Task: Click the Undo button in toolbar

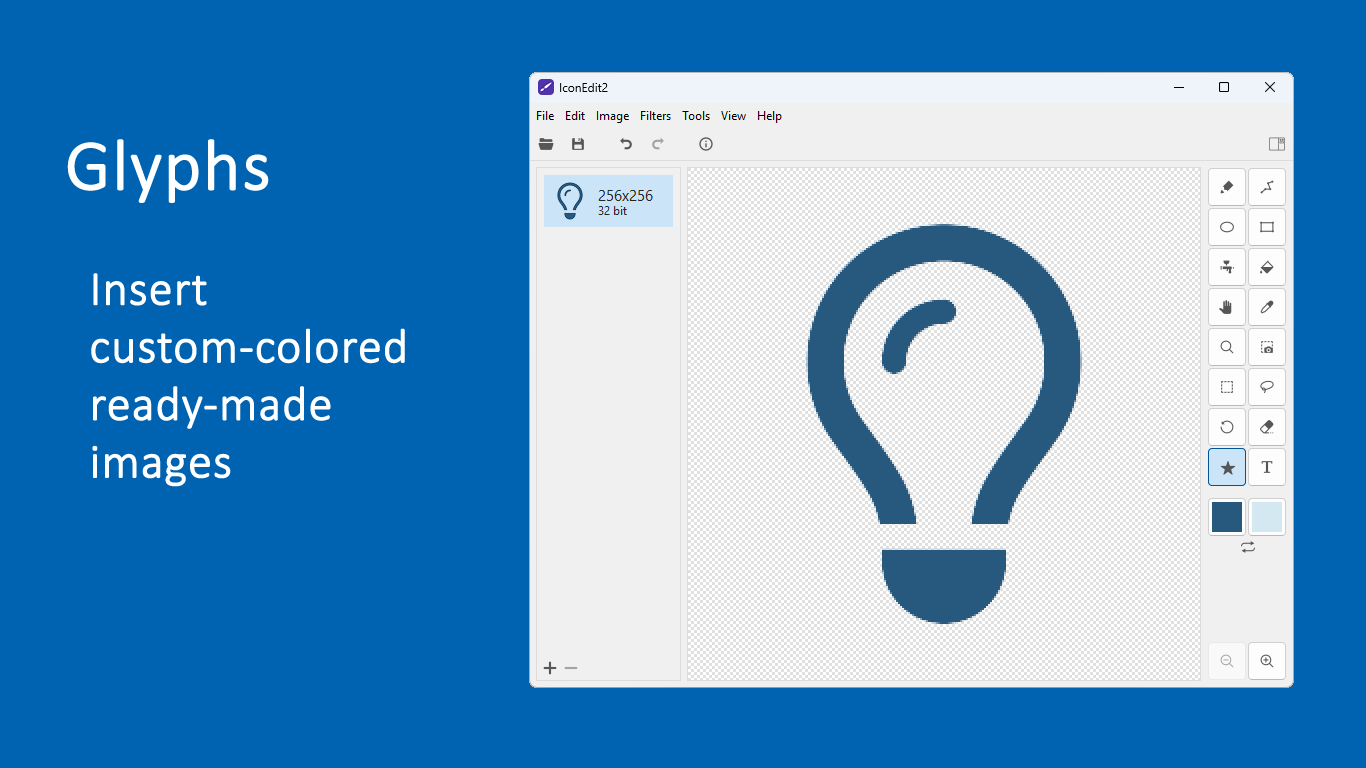Action: point(626,144)
